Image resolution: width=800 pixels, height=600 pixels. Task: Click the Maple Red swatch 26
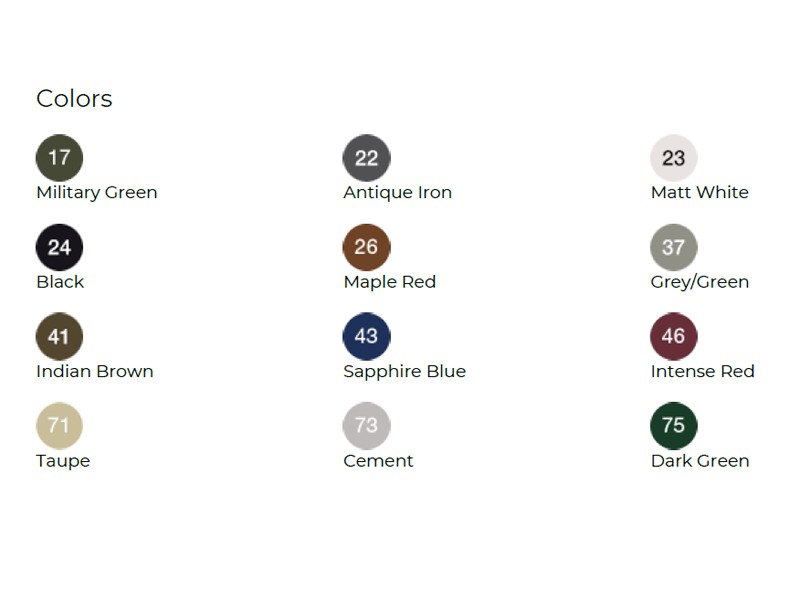tap(366, 247)
